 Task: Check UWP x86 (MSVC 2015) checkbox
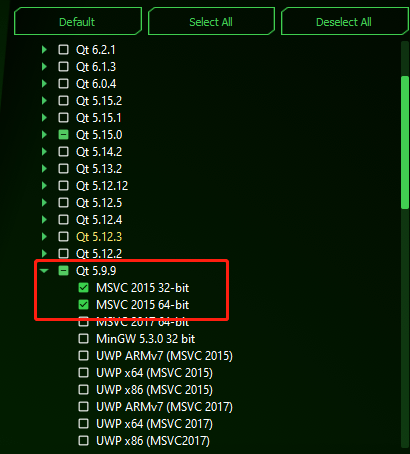click(x=83, y=390)
